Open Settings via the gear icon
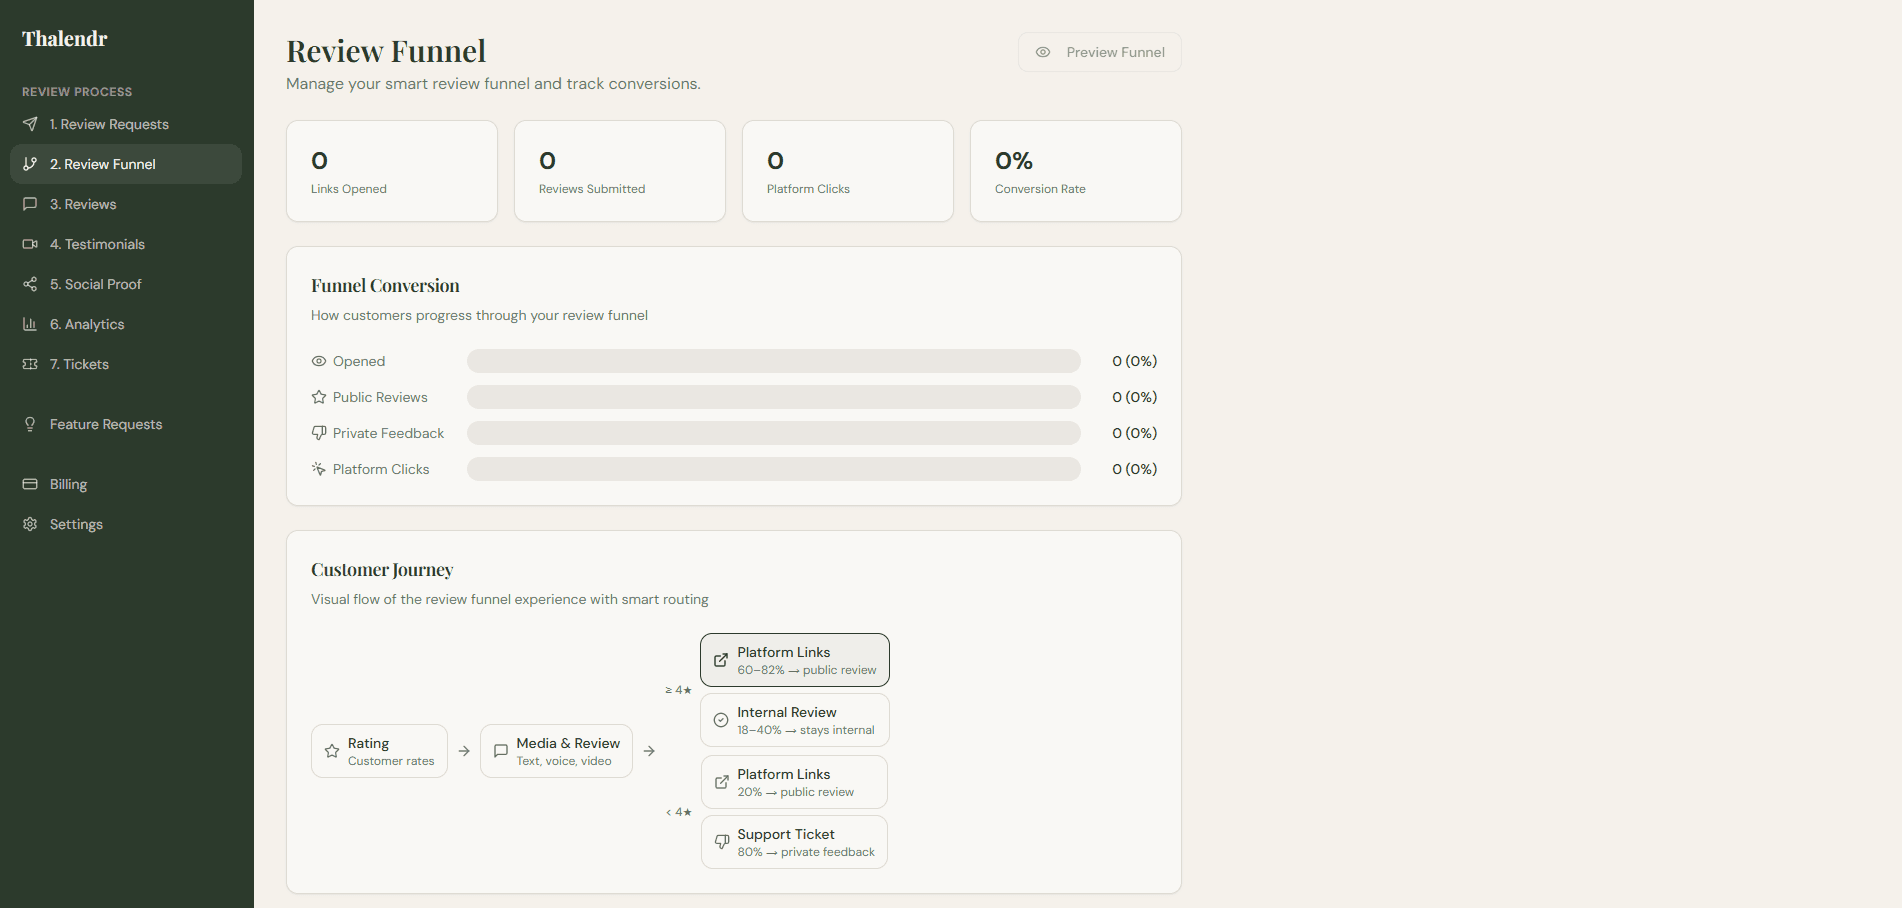Image resolution: width=1902 pixels, height=908 pixels. pyautogui.click(x=29, y=523)
